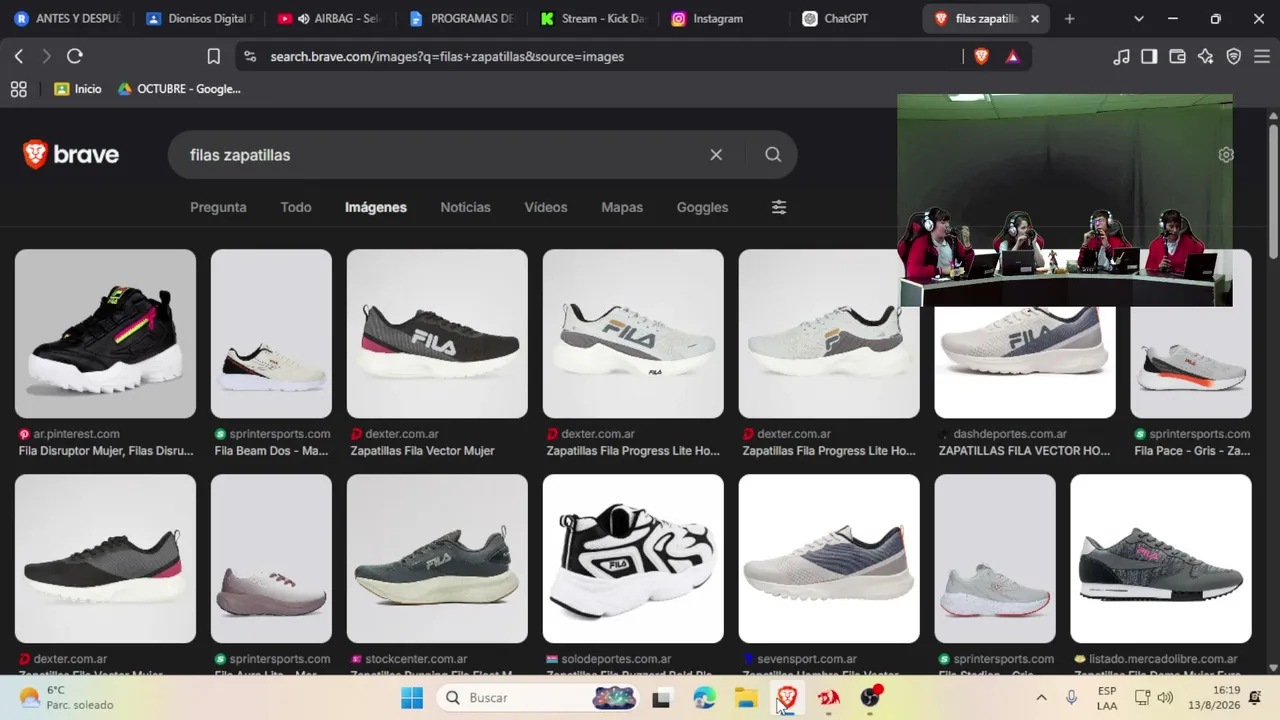Open the solodeportes.com.ar black-white Fila image
The width and height of the screenshot is (1280, 720).
tap(633, 558)
